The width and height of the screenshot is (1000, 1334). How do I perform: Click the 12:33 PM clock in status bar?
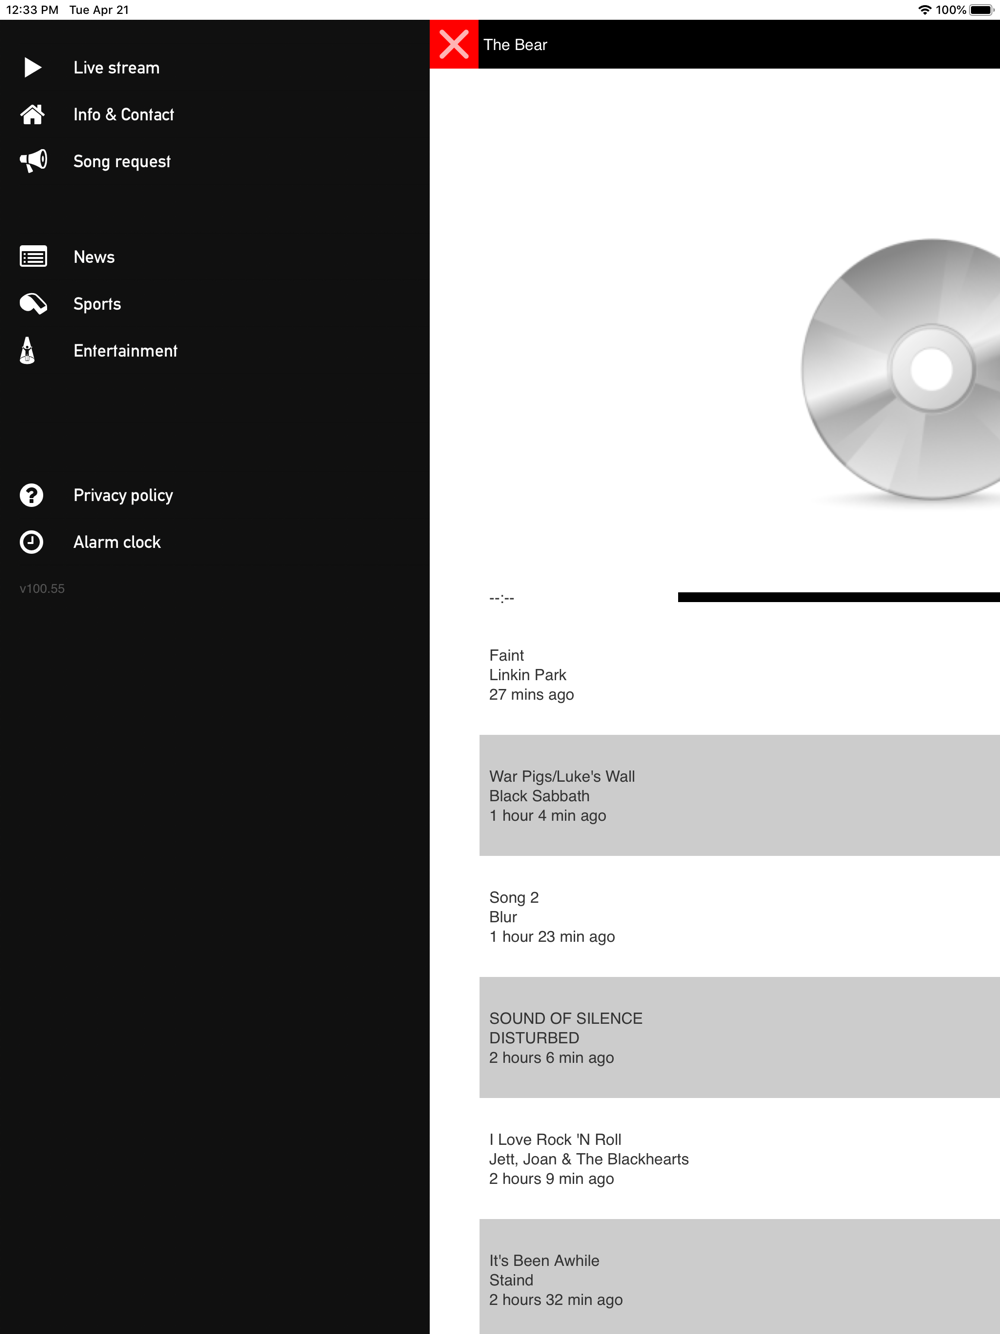click(32, 10)
